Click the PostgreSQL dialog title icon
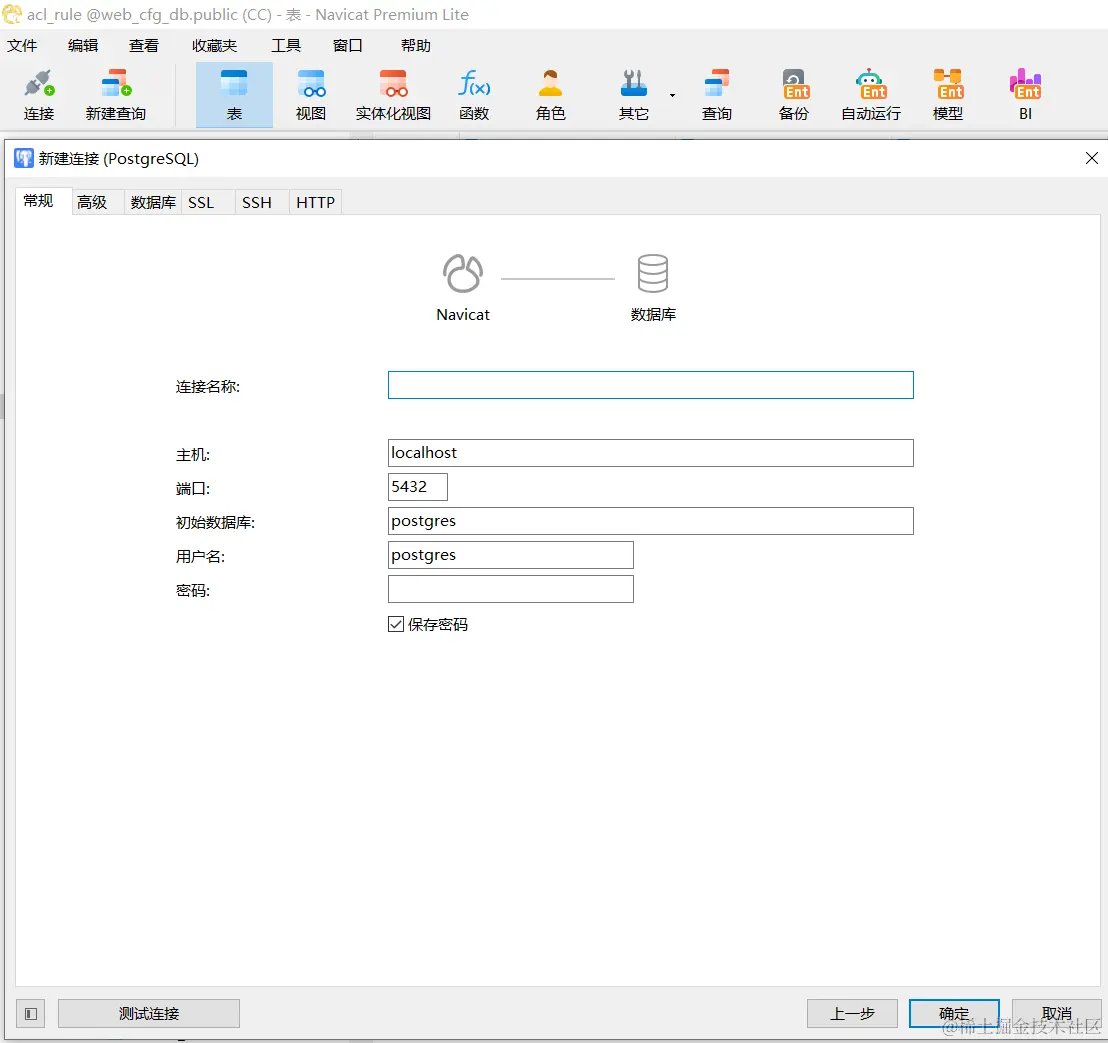The image size is (1108, 1043). coord(24,158)
